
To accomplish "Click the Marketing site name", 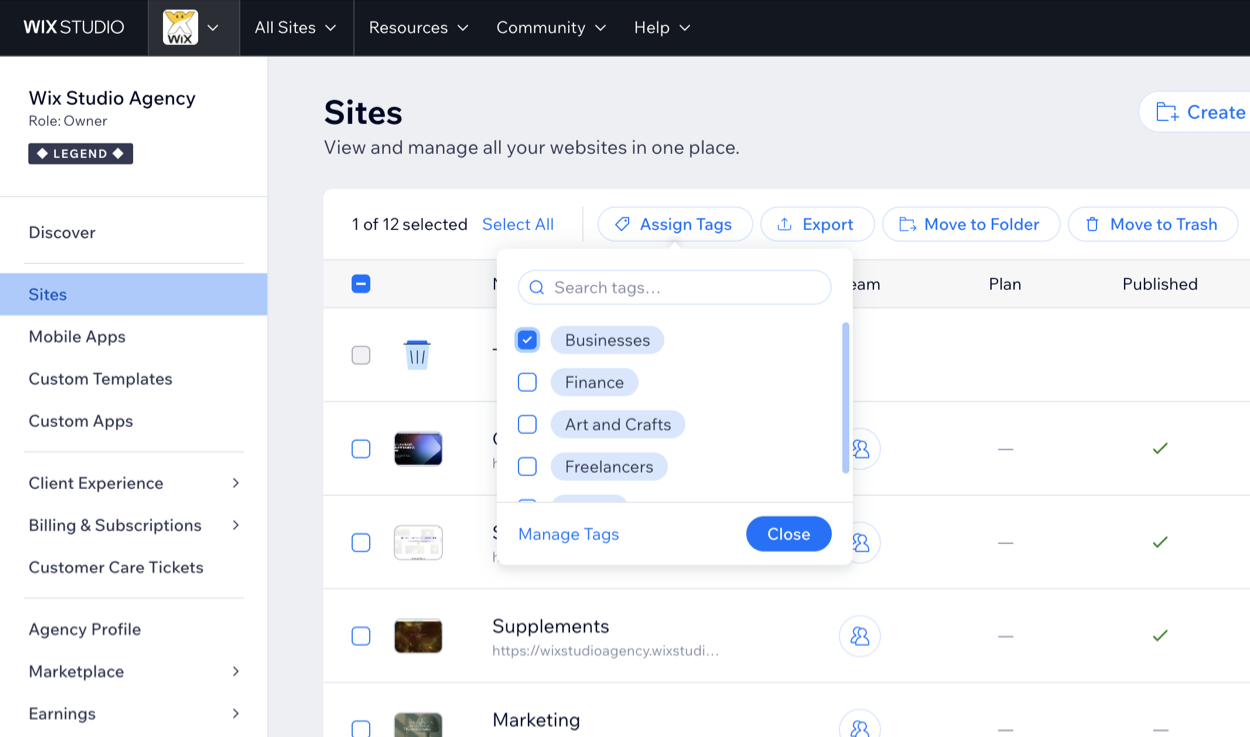I will pos(536,720).
